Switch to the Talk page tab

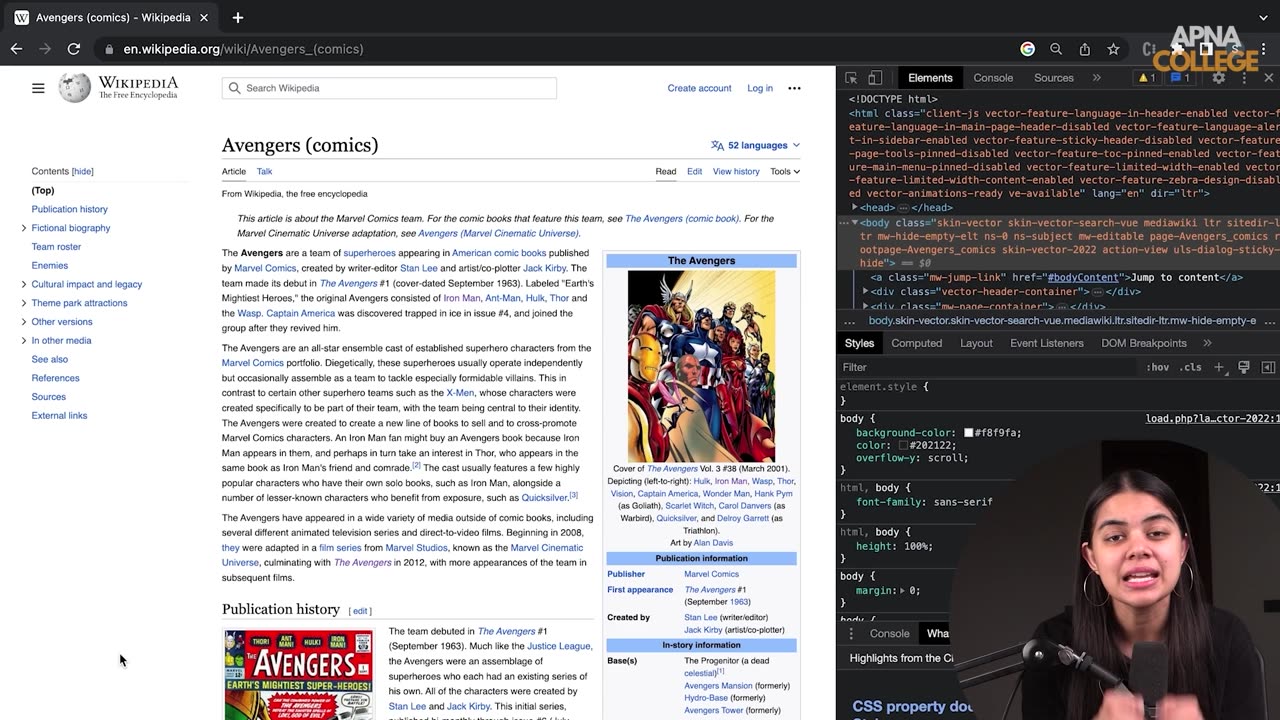[x=264, y=171]
